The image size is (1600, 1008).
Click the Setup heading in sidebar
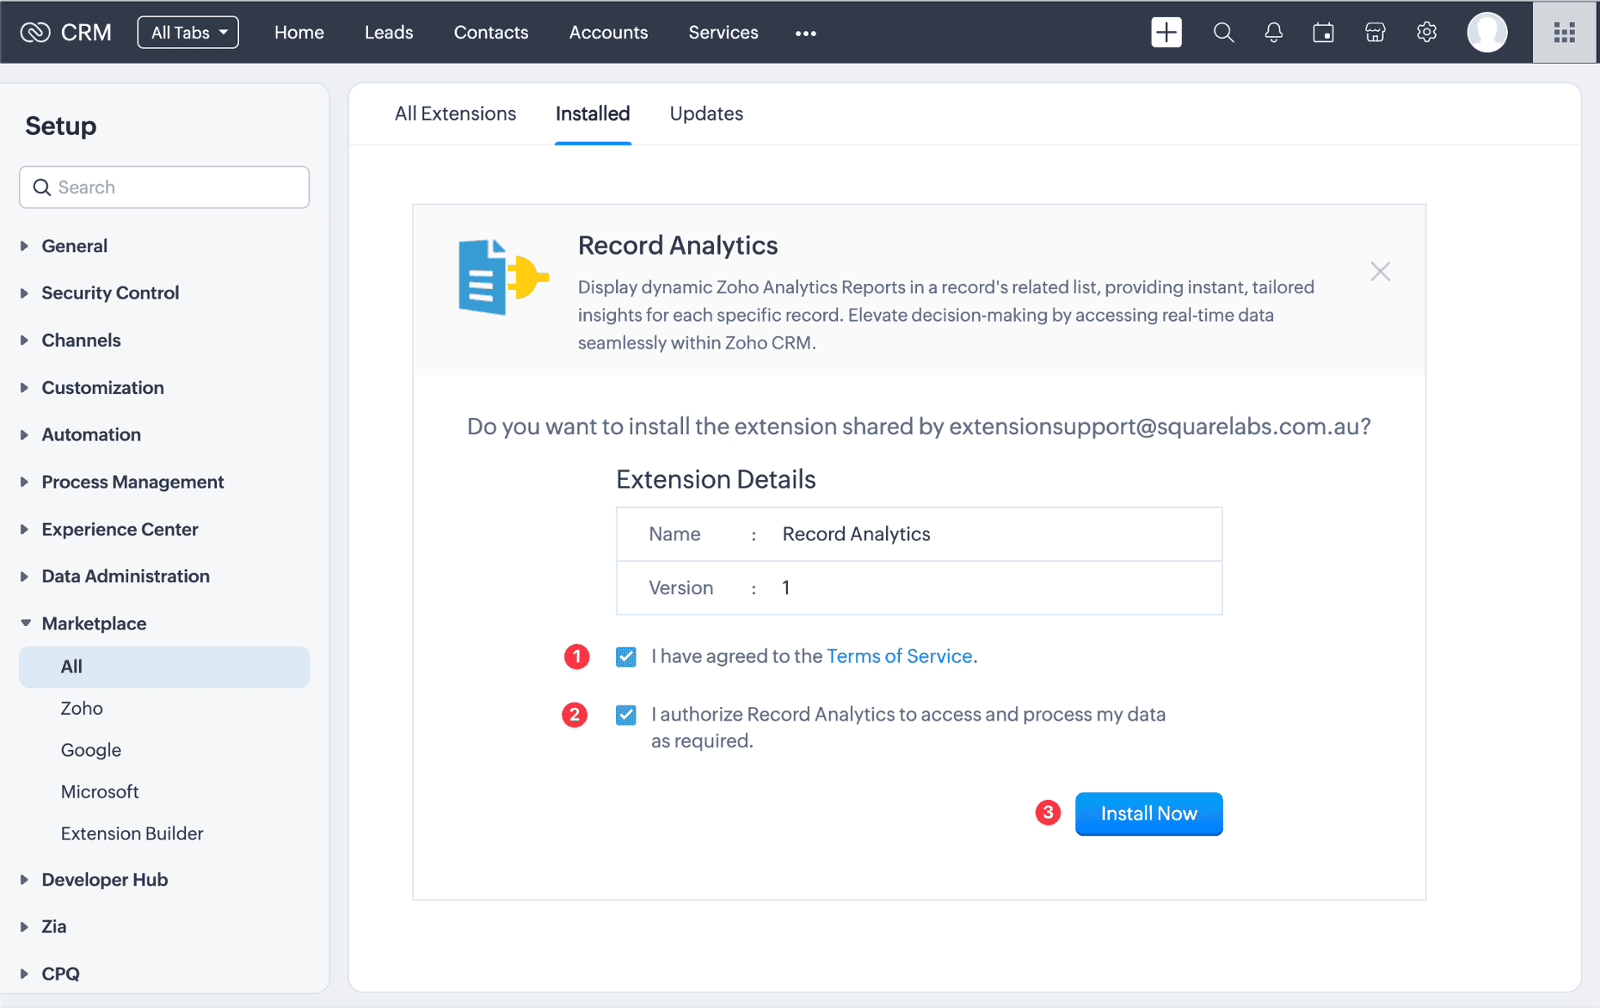click(x=61, y=126)
